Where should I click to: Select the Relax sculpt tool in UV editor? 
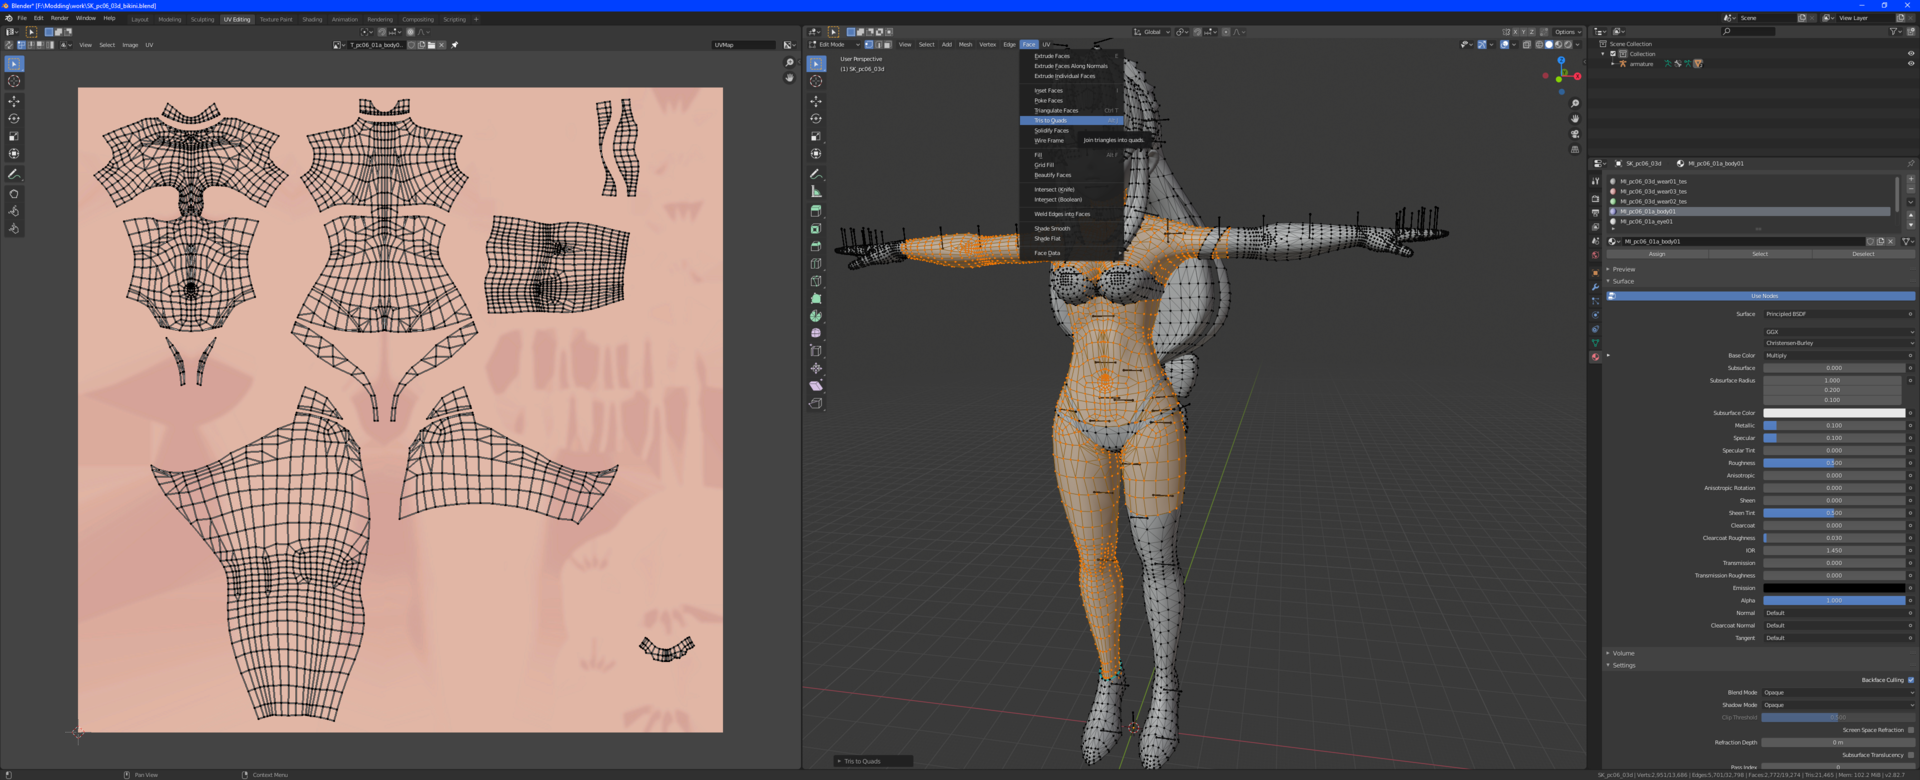point(14,211)
